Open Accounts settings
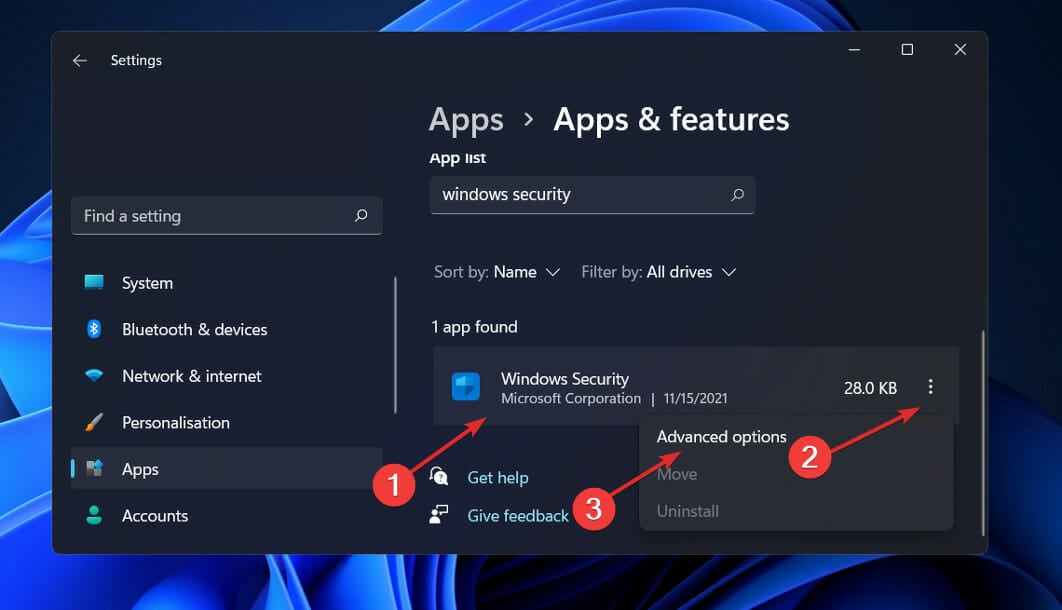Screen dimensions: 1062x610 click(x=93, y=515)
